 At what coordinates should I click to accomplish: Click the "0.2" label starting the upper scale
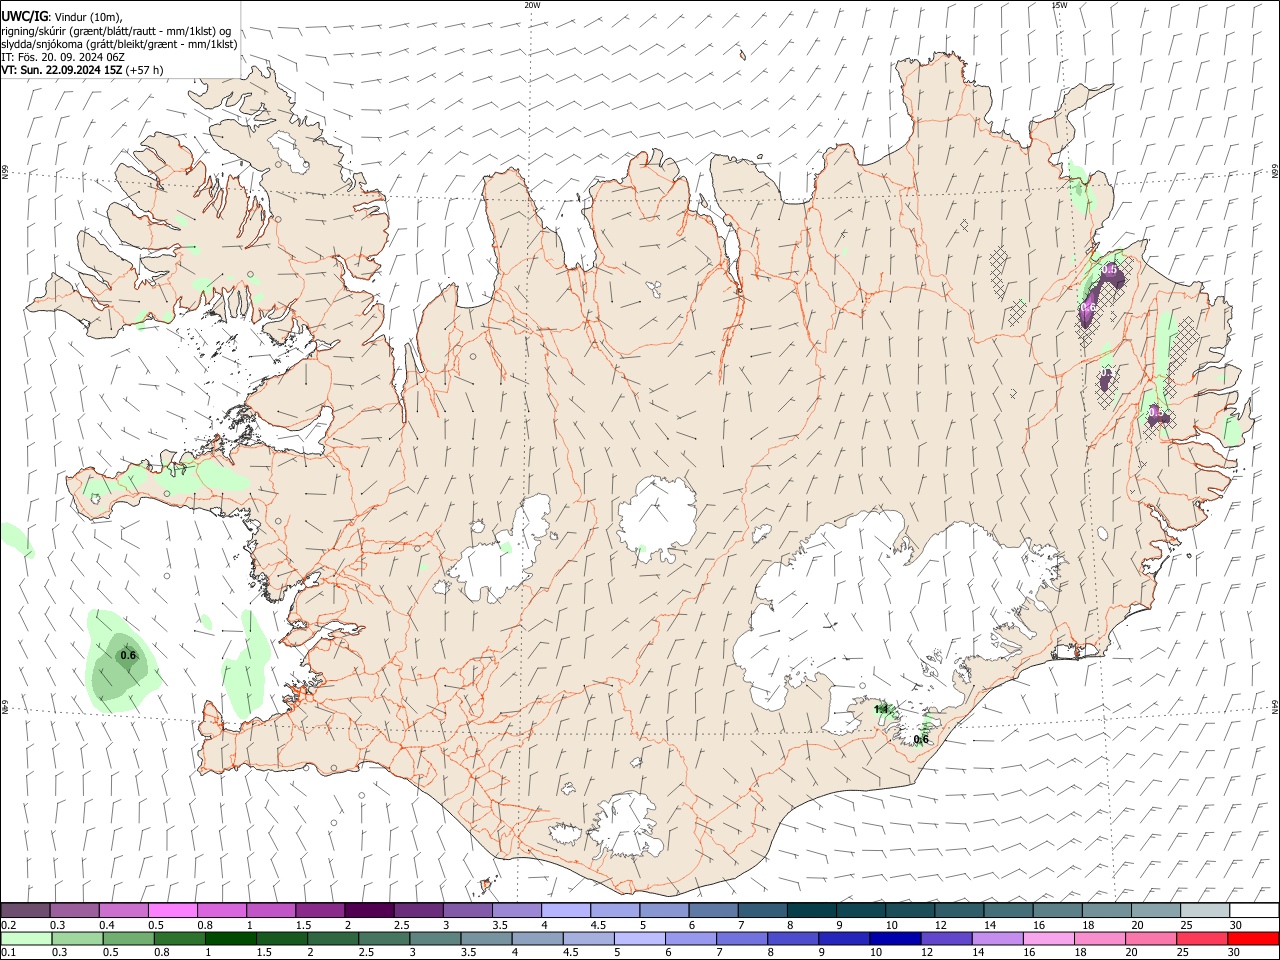pyautogui.click(x=9, y=925)
